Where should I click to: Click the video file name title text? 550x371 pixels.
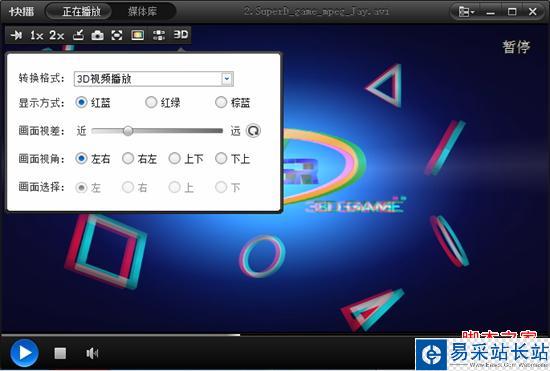click(x=317, y=11)
